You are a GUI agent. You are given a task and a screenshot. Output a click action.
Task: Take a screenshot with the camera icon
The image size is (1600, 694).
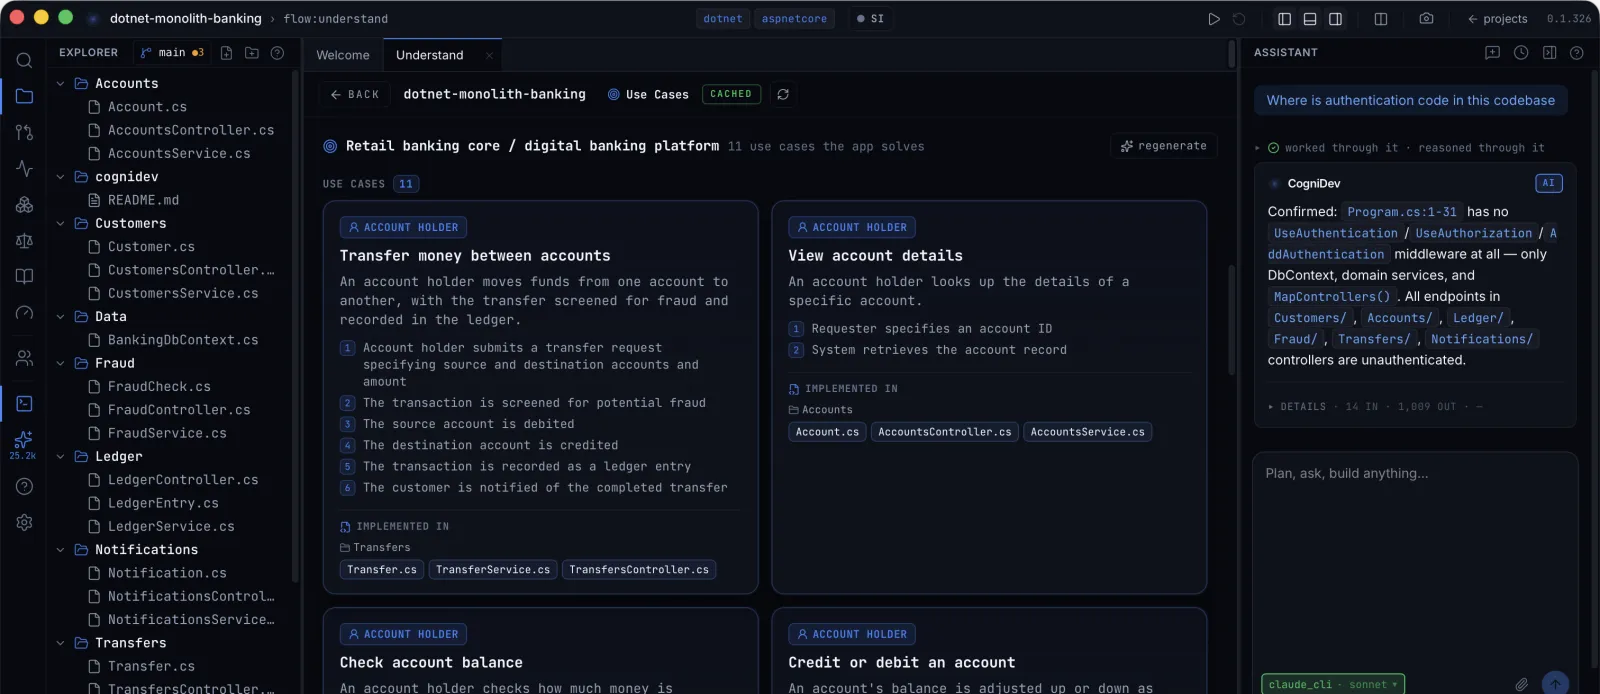tap(1426, 19)
